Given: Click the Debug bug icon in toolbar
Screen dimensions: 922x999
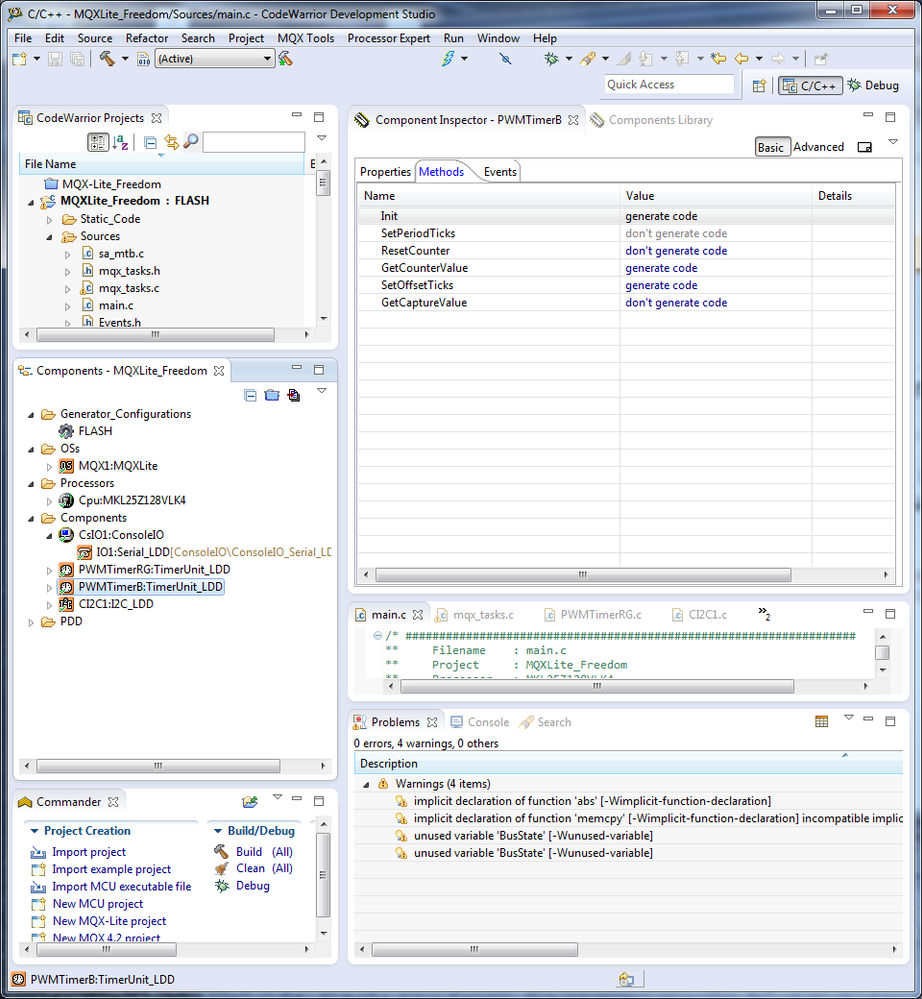Looking at the screenshot, I should (x=551, y=59).
